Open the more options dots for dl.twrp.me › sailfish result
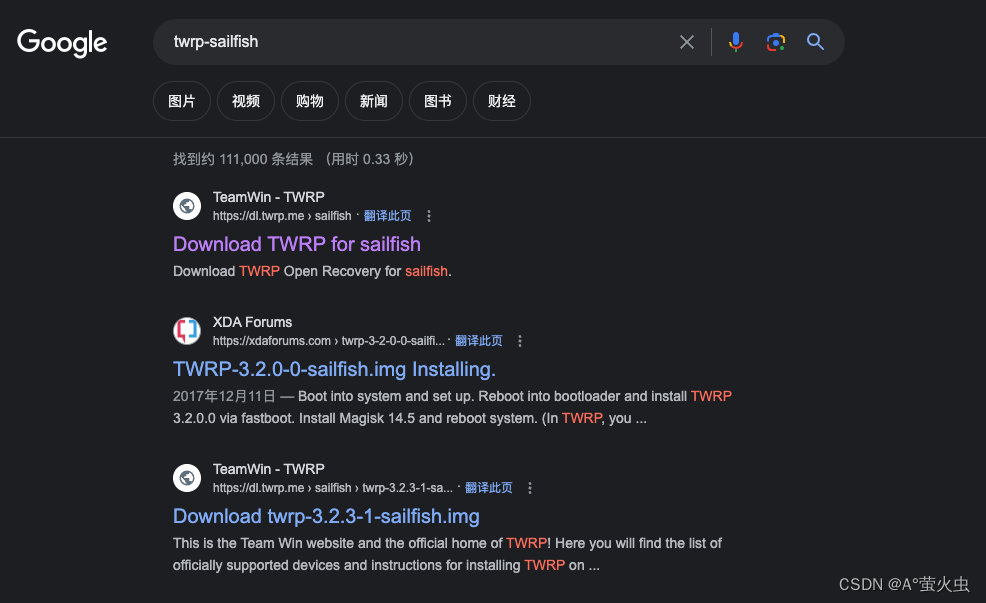Screen dimensions: 986x603 click(x=429, y=216)
